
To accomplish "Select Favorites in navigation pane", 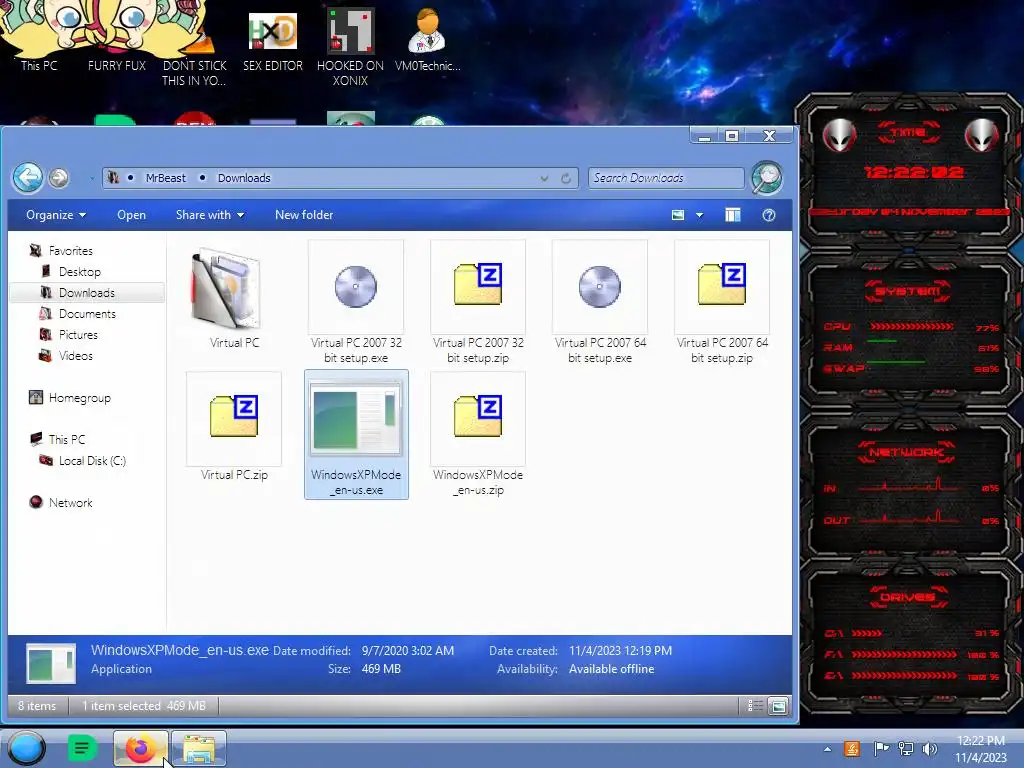I will [x=71, y=251].
